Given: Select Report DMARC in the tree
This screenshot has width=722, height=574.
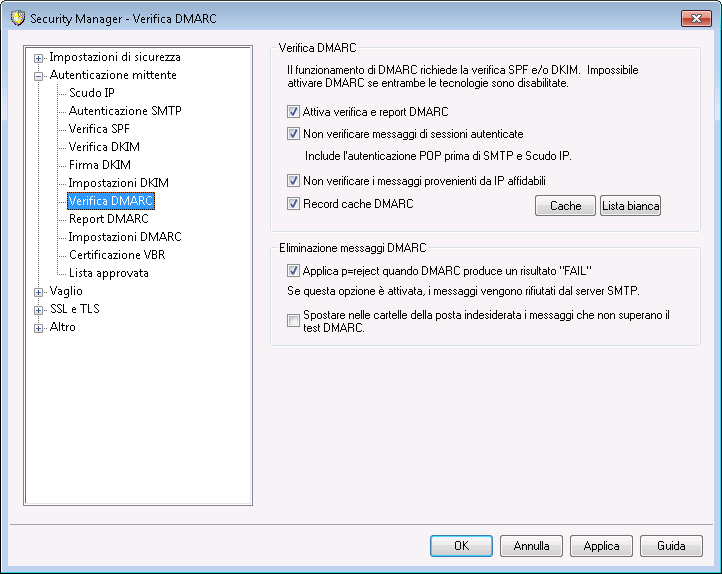Looking at the screenshot, I should click(109, 219).
